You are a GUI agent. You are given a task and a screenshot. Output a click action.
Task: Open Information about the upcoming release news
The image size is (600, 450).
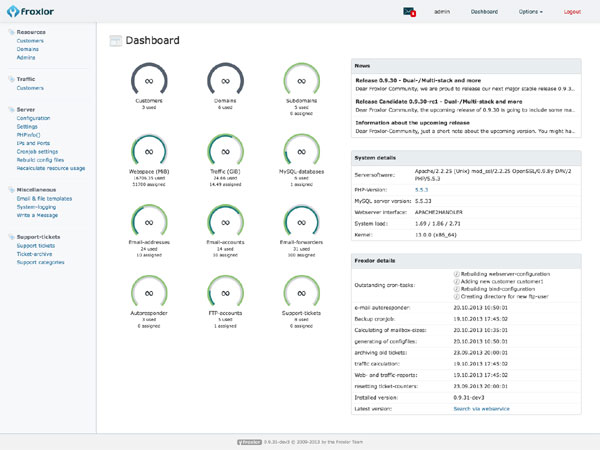412,123
